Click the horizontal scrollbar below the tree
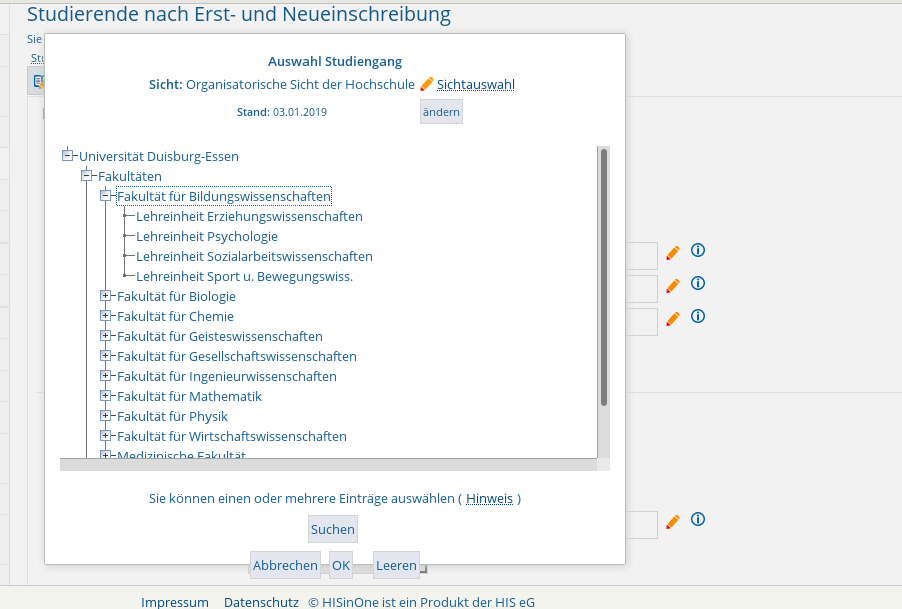Image resolution: width=902 pixels, height=609 pixels. point(328,465)
